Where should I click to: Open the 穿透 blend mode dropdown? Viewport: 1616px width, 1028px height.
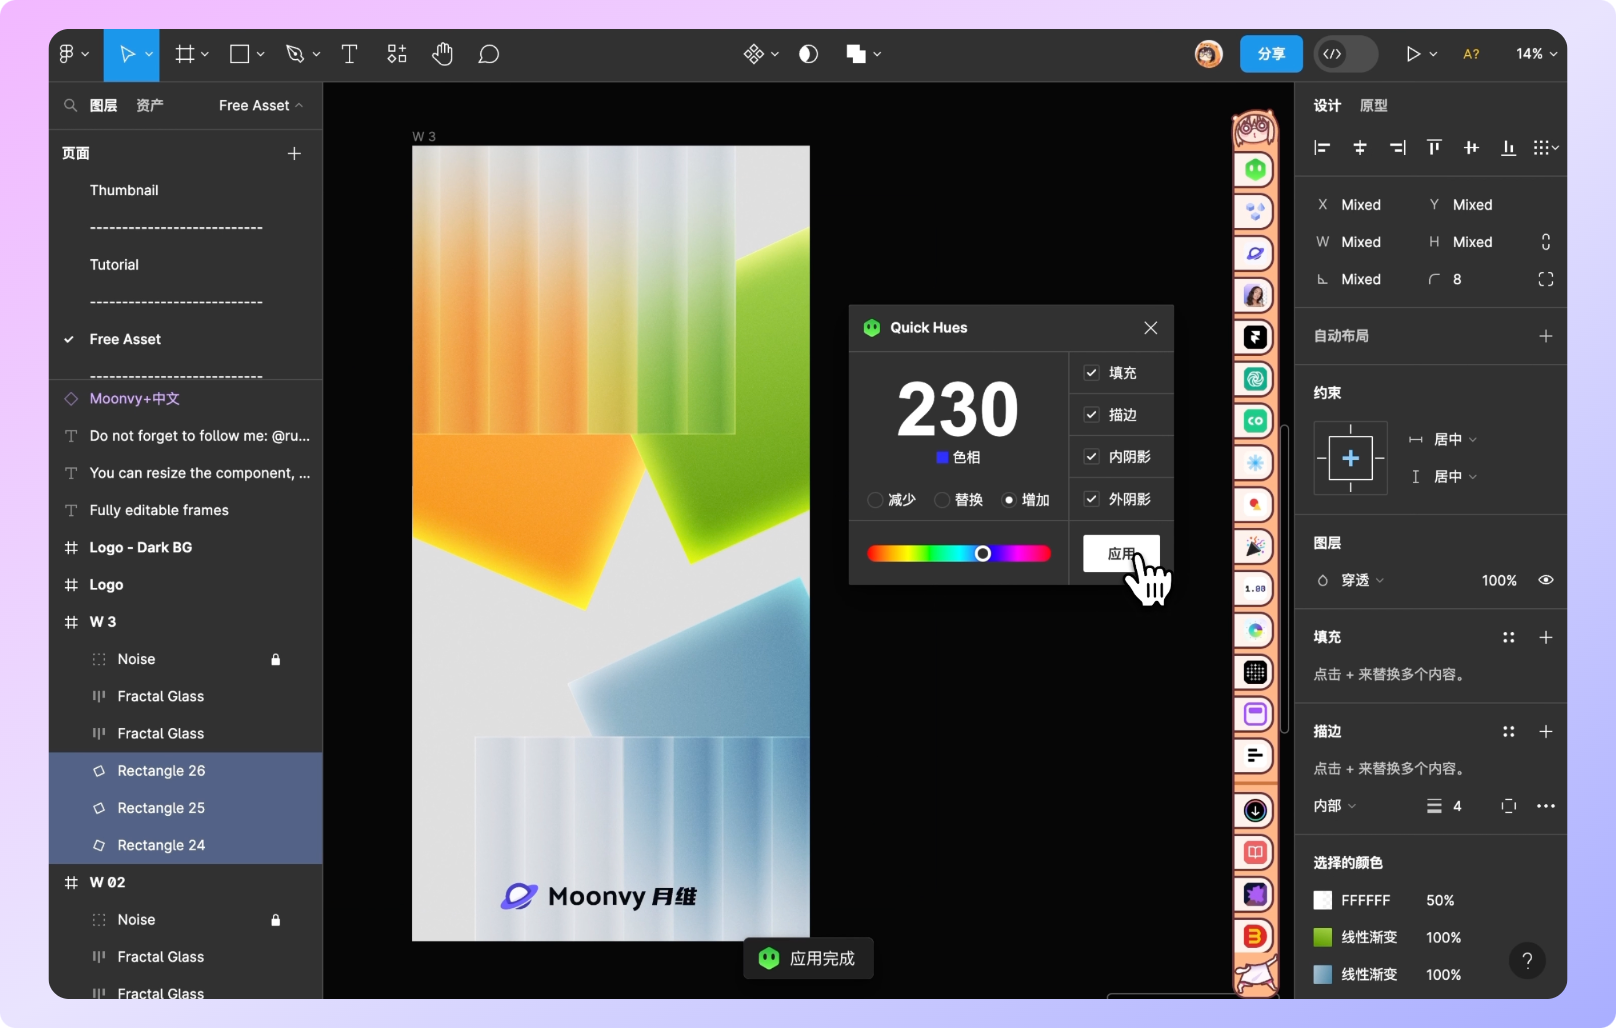[x=1362, y=580]
